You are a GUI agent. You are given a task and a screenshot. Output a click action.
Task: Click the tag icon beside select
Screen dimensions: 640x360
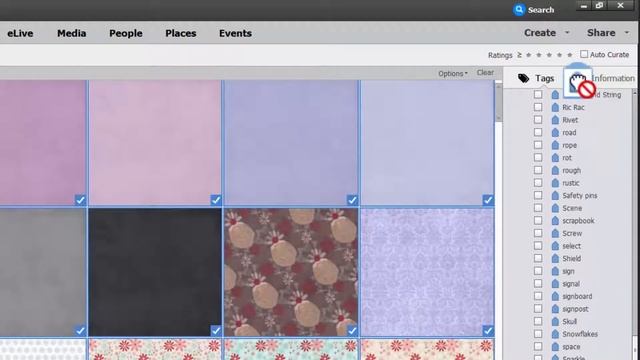(555, 246)
